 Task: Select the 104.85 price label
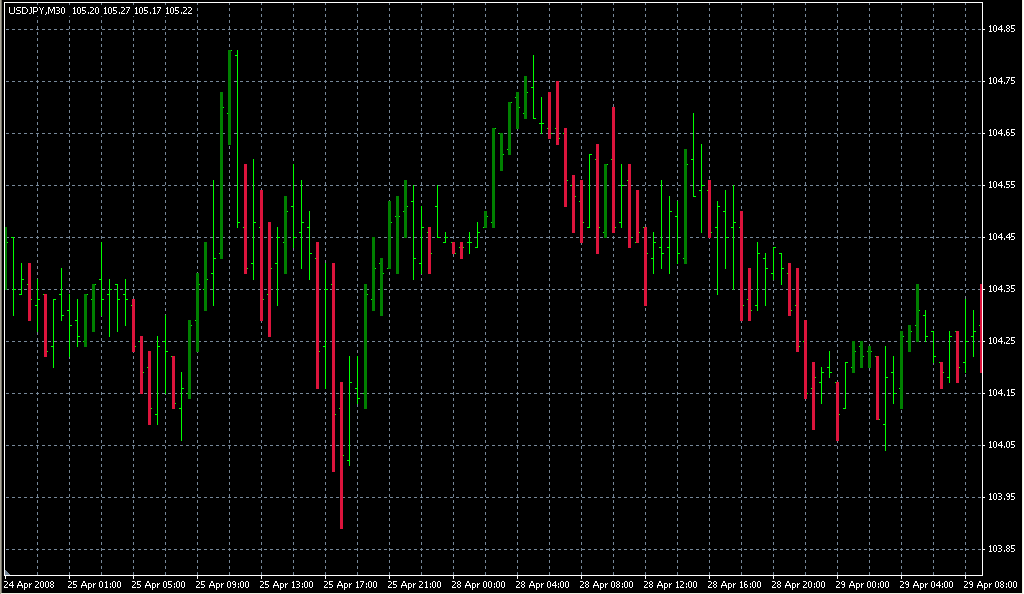(1001, 29)
